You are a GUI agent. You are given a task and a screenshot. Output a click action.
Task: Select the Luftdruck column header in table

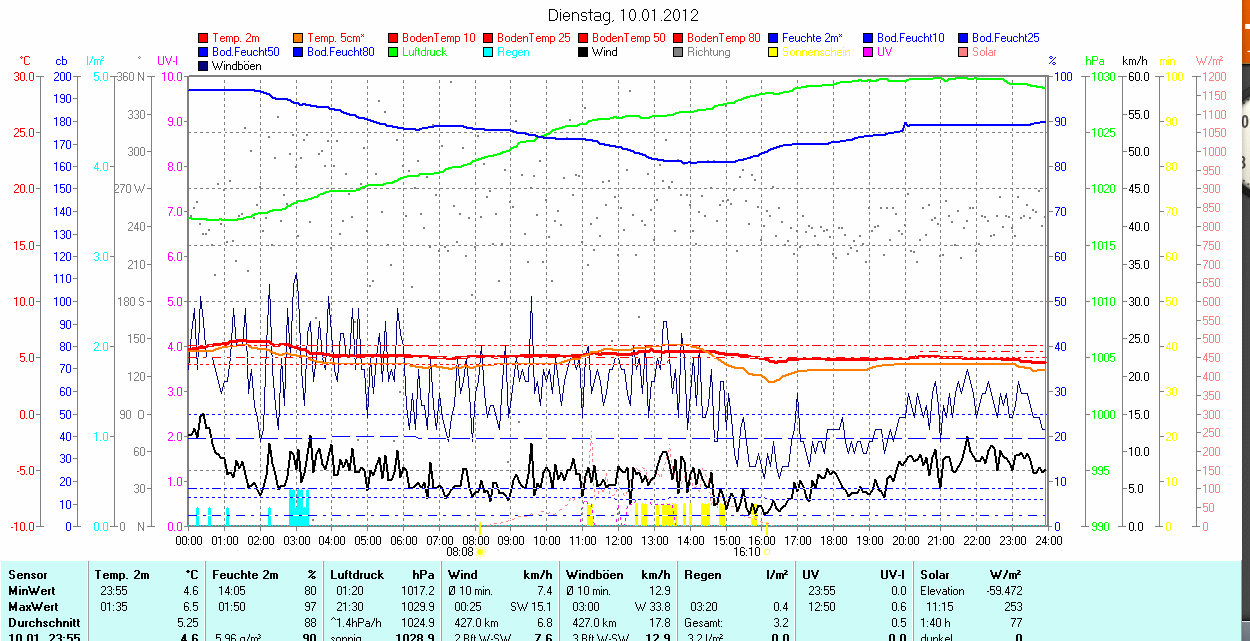coord(356,575)
